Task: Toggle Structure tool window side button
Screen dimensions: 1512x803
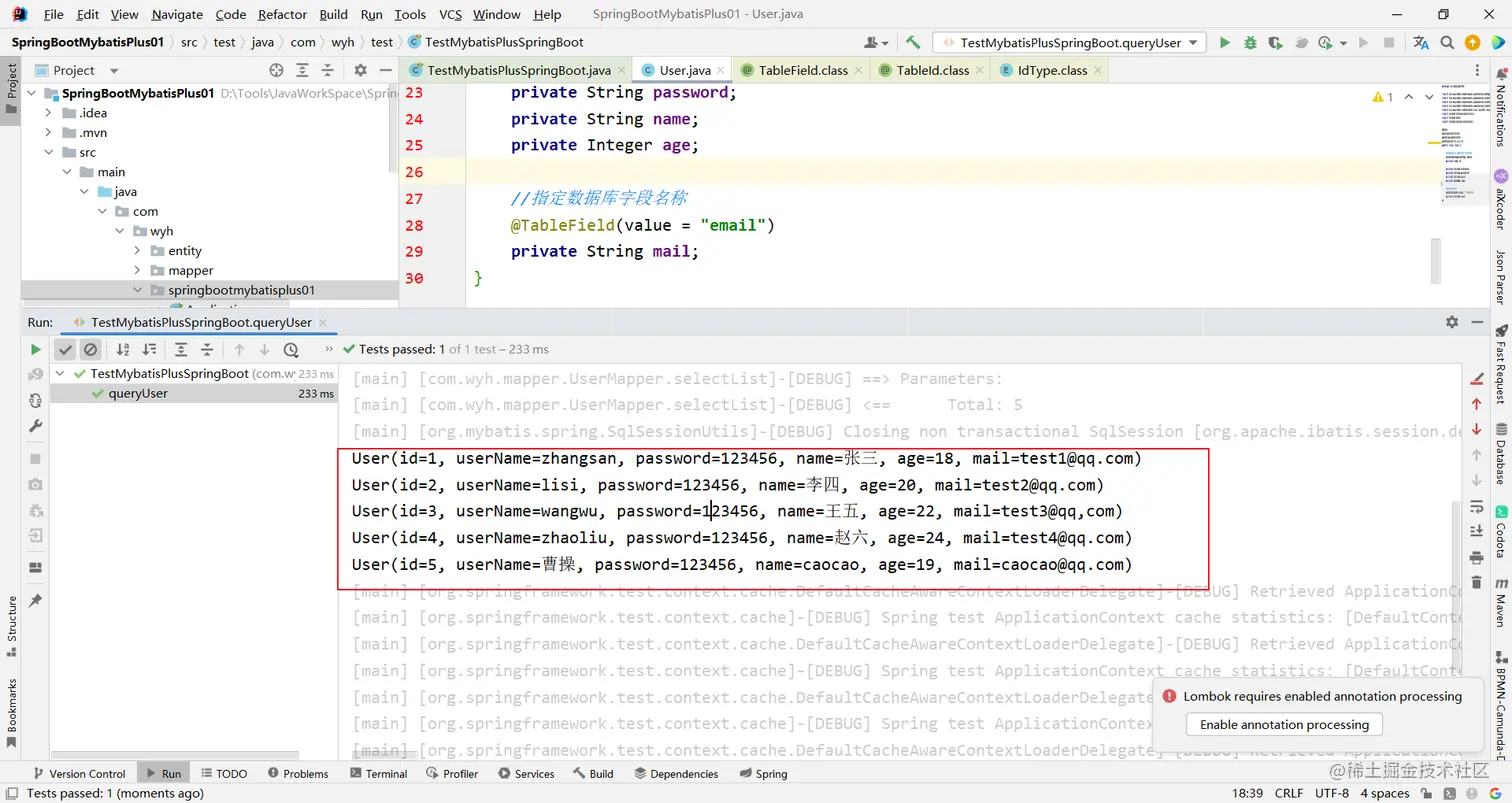Action: (x=11, y=625)
